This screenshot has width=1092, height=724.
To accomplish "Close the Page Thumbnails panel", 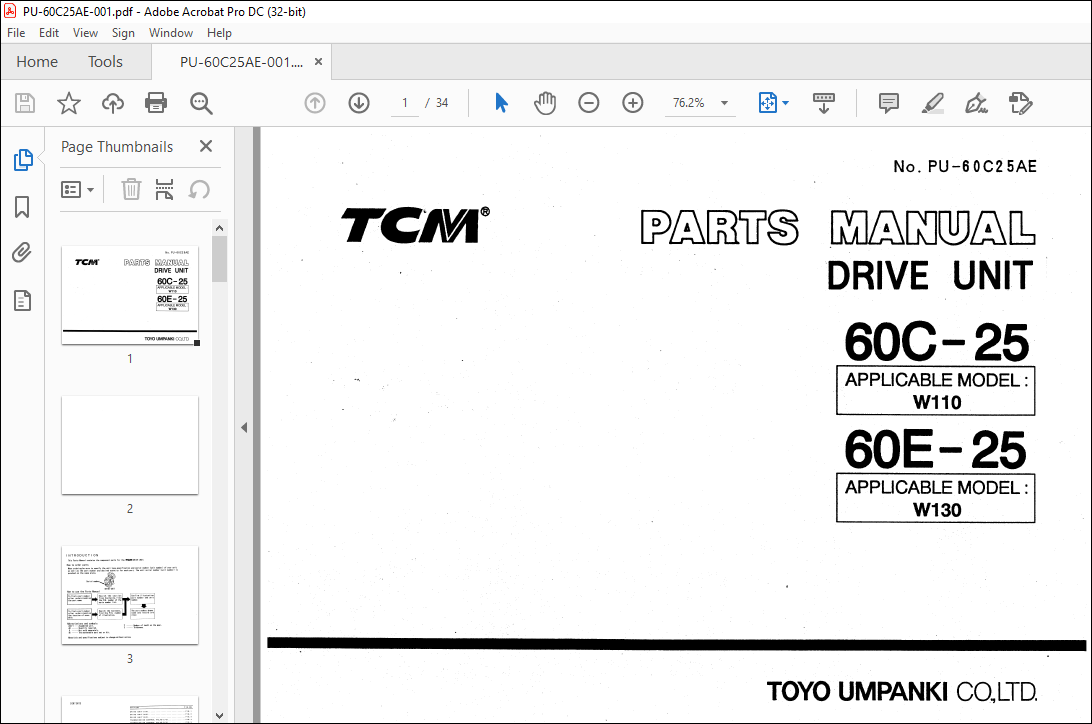I will point(205,146).
